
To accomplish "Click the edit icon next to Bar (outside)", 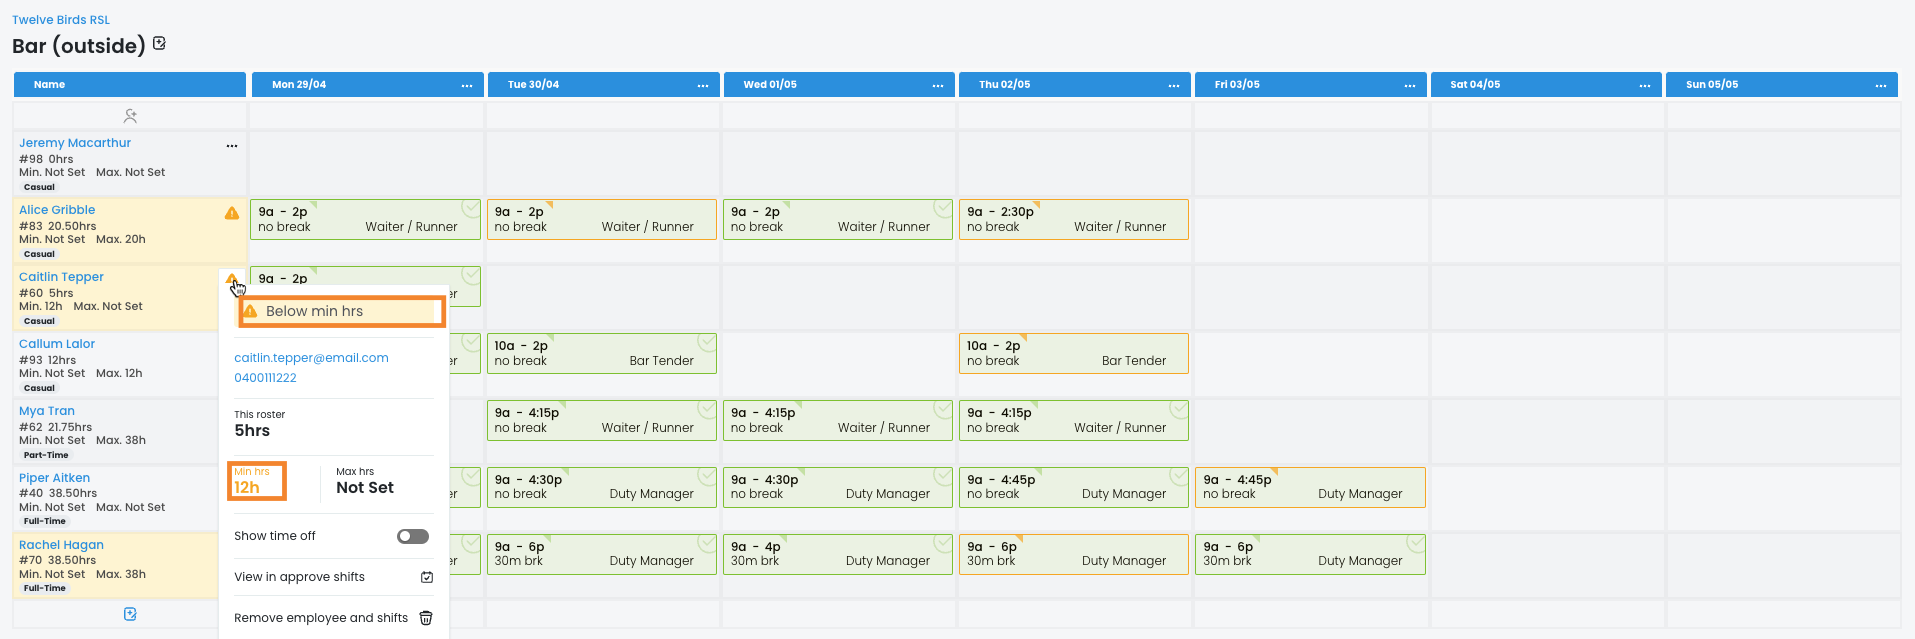I will (x=159, y=44).
